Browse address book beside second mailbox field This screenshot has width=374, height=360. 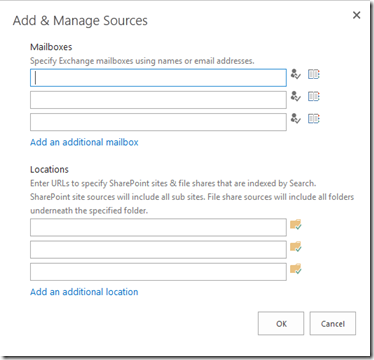(x=313, y=96)
